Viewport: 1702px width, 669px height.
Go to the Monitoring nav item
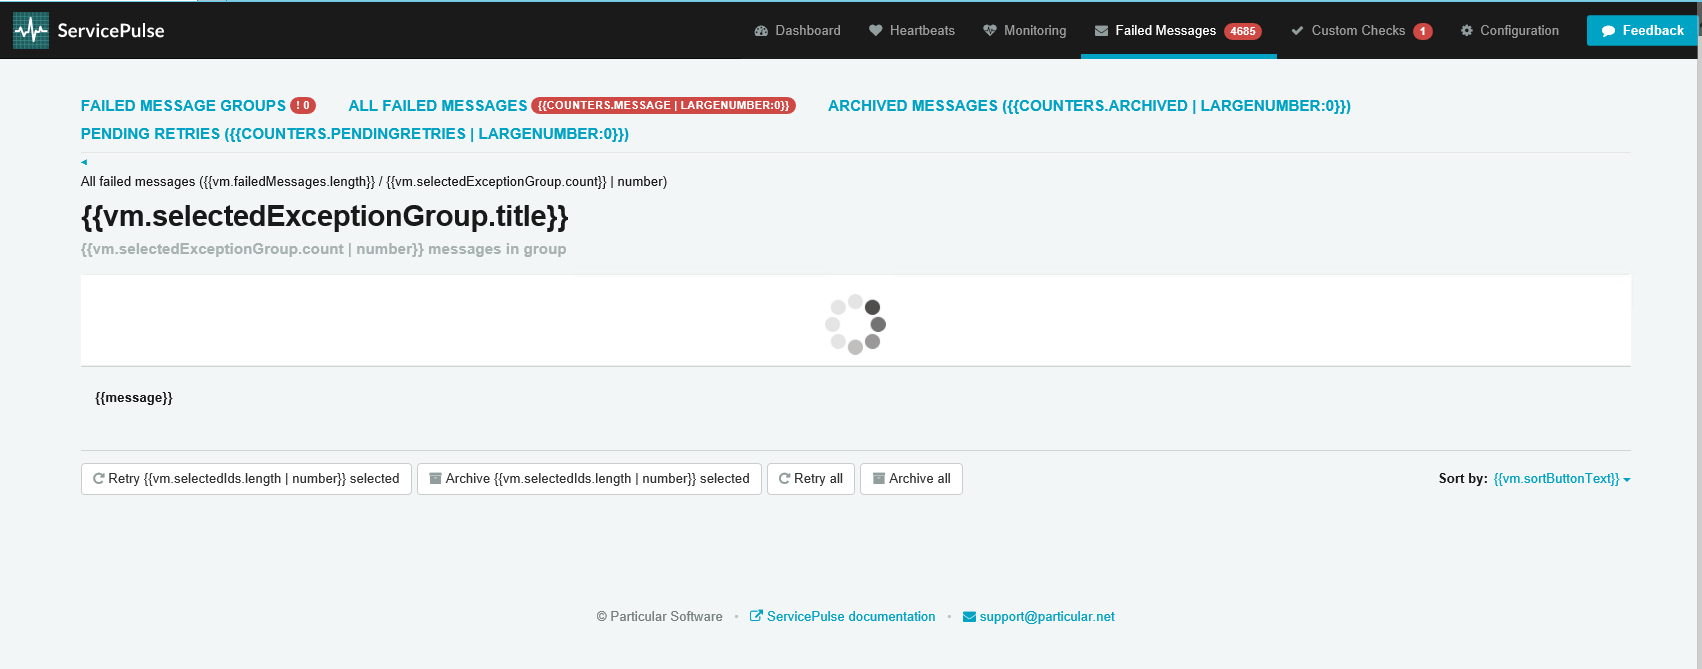pyautogui.click(x=1024, y=30)
